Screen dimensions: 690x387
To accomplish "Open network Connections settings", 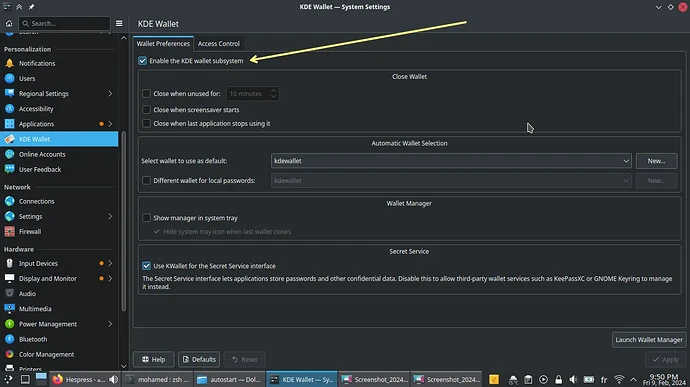I will (x=59, y=201).
